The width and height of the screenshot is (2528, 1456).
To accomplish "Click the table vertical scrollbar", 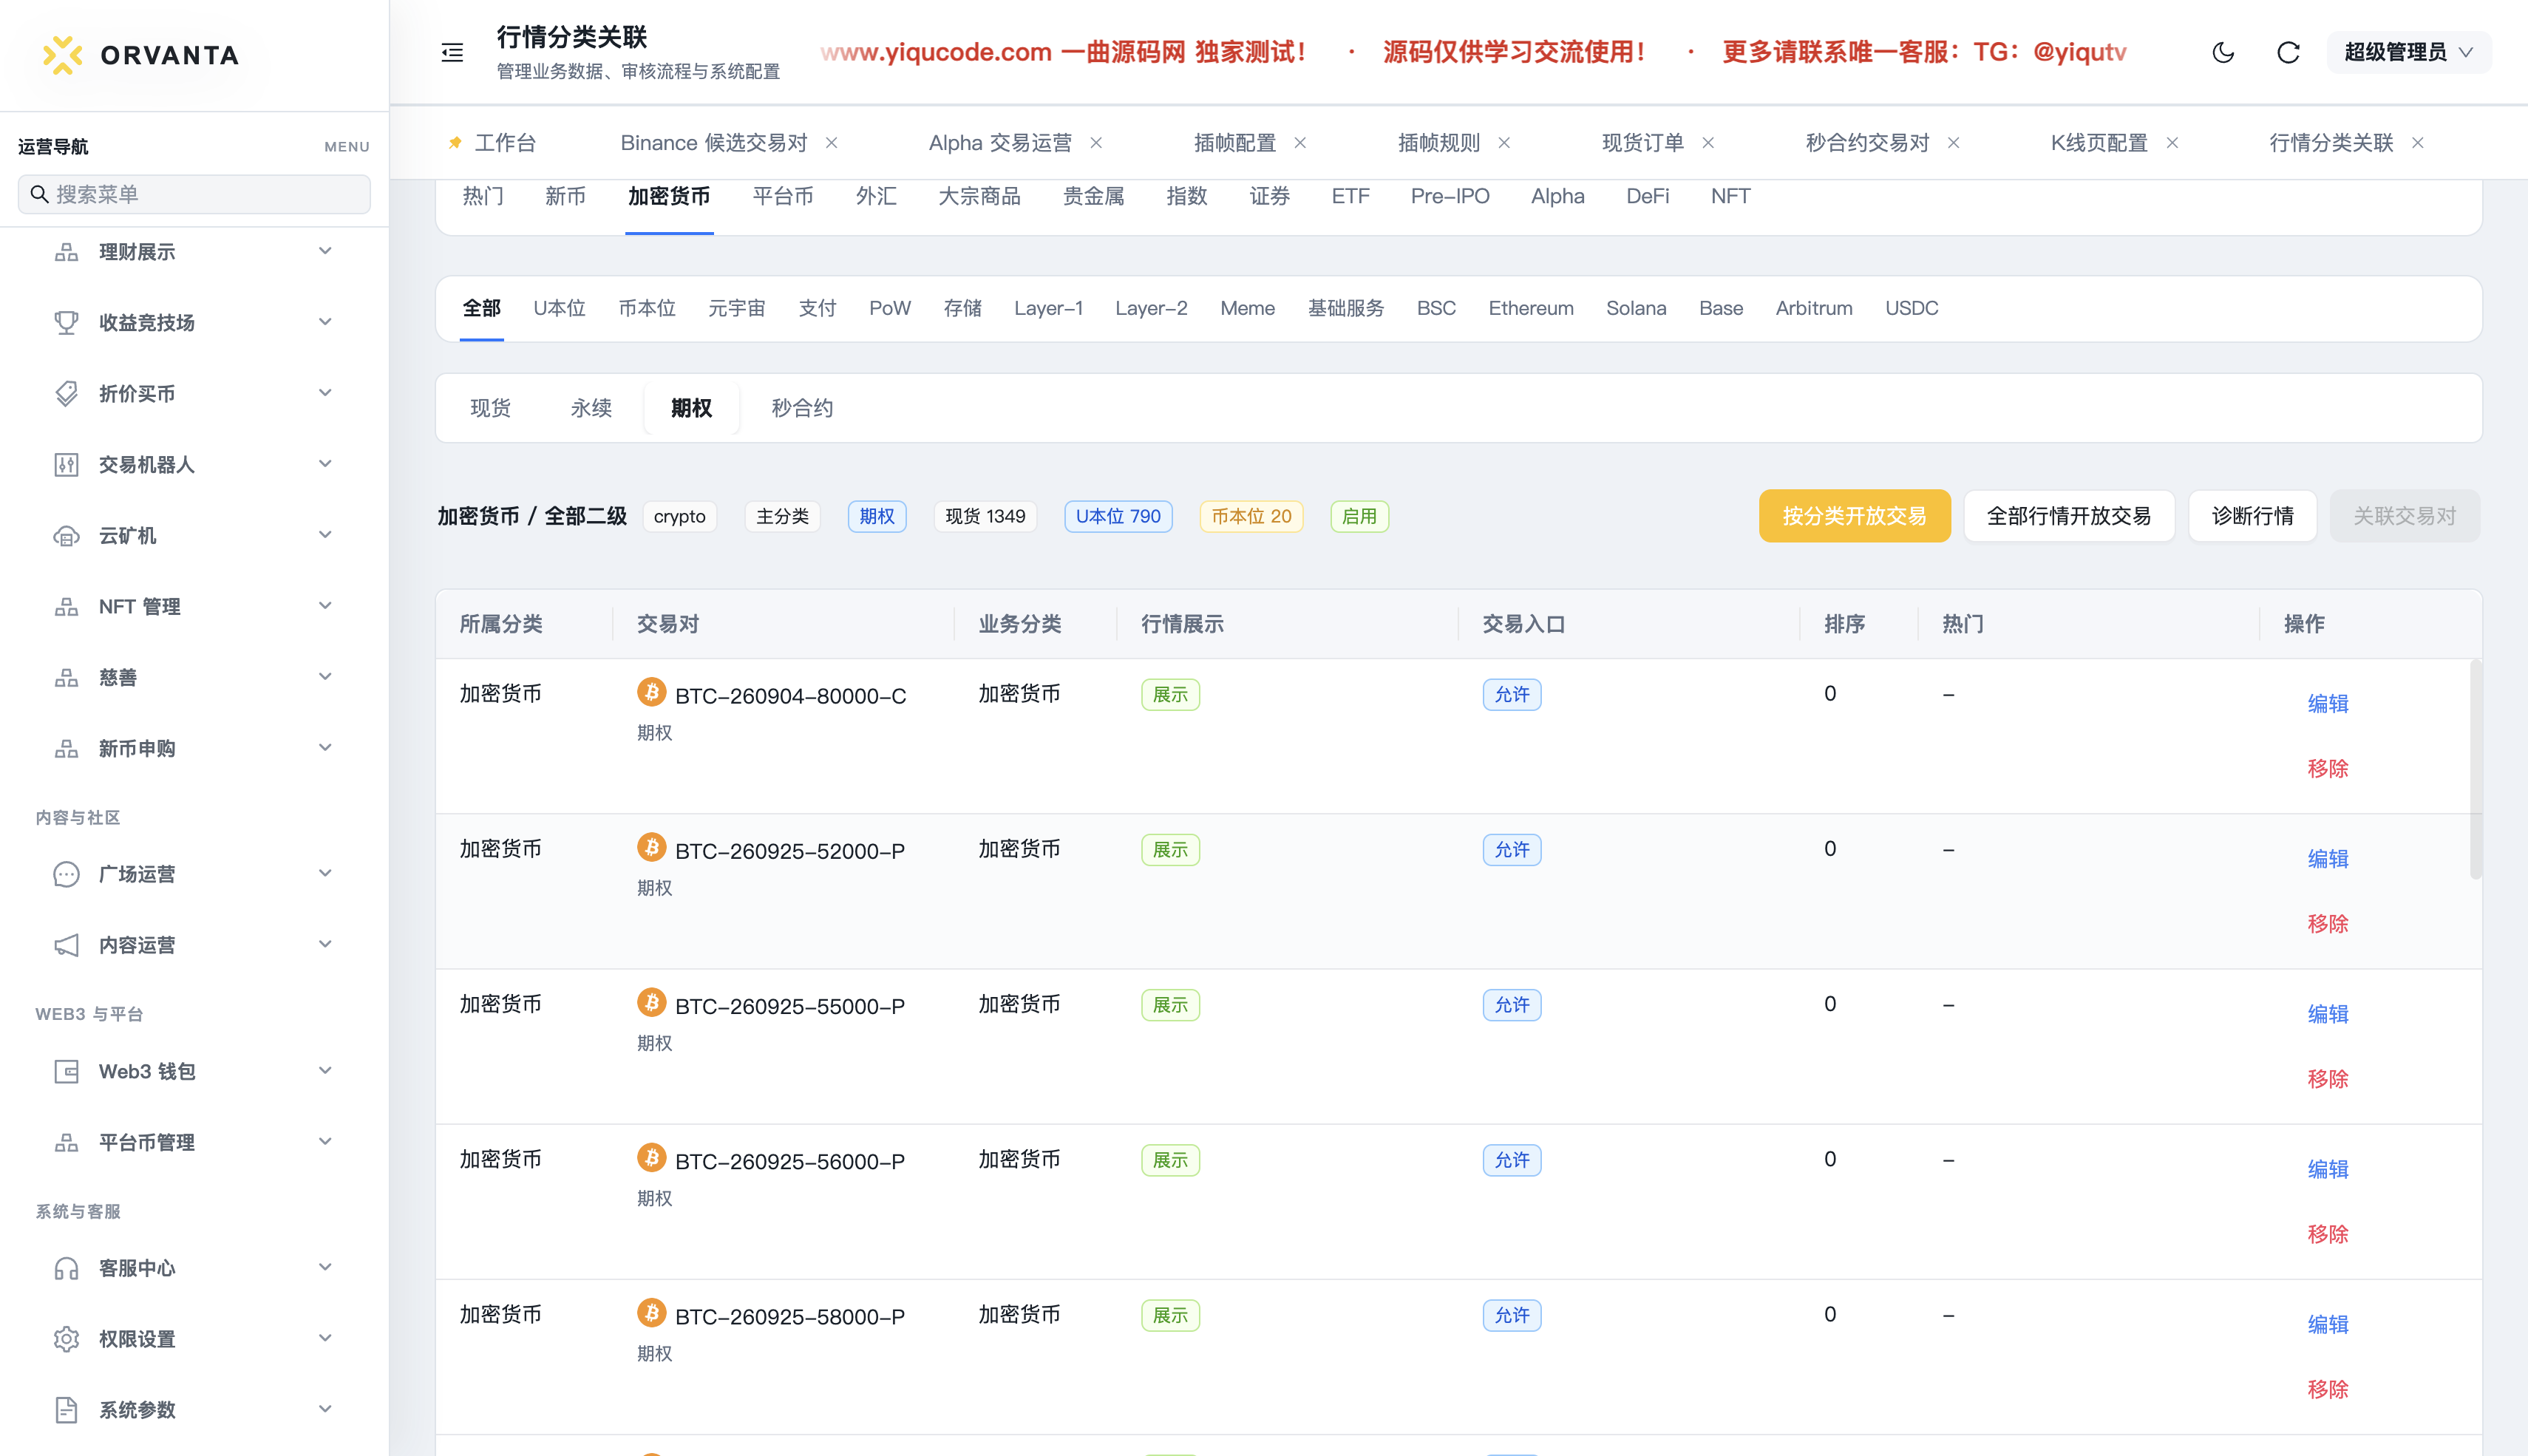I will click(2475, 768).
